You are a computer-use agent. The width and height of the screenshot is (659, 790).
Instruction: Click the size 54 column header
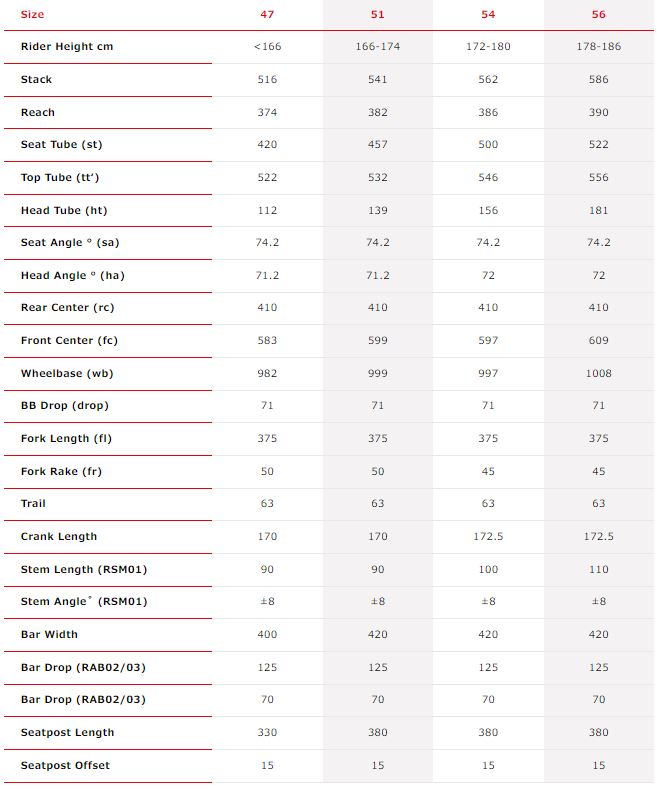pos(488,15)
